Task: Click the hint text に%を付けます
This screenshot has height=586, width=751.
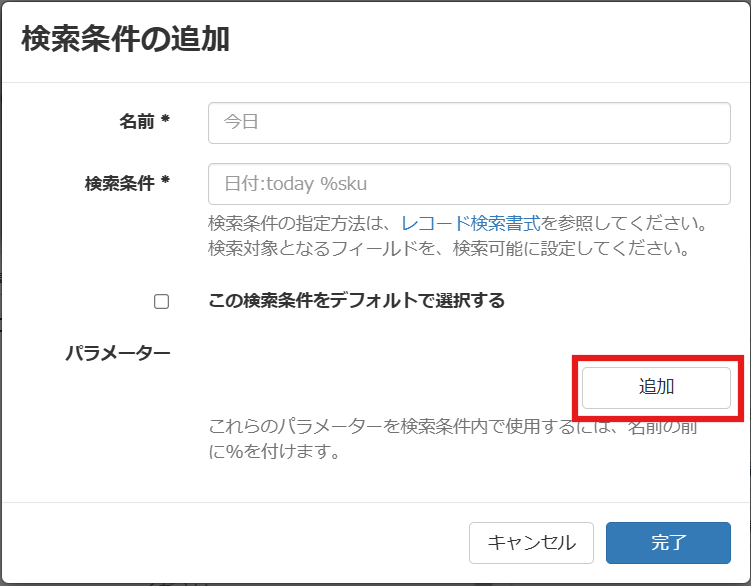Action: 274,451
